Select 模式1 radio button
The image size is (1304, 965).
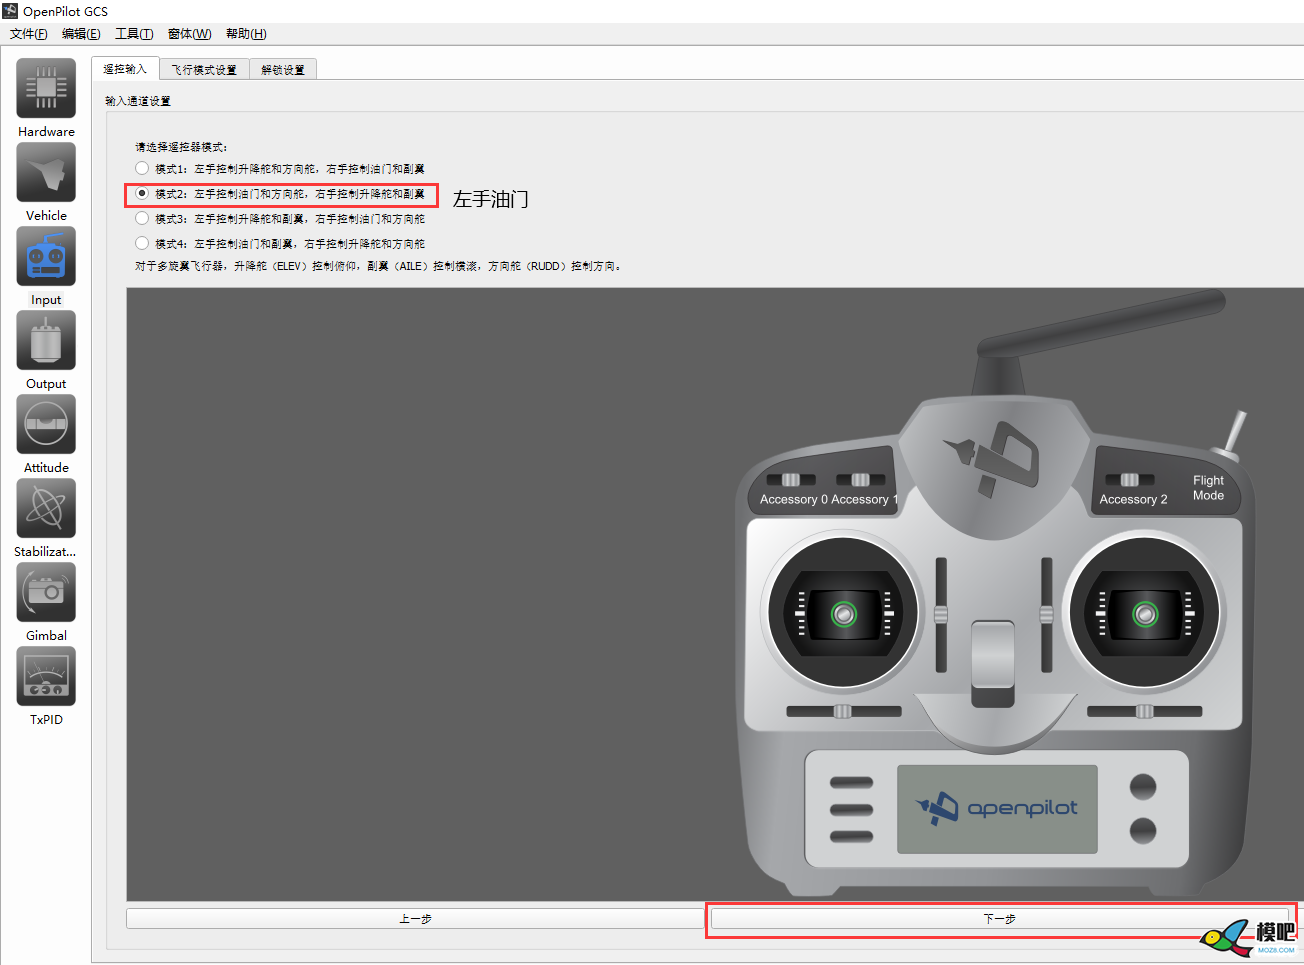(x=142, y=168)
